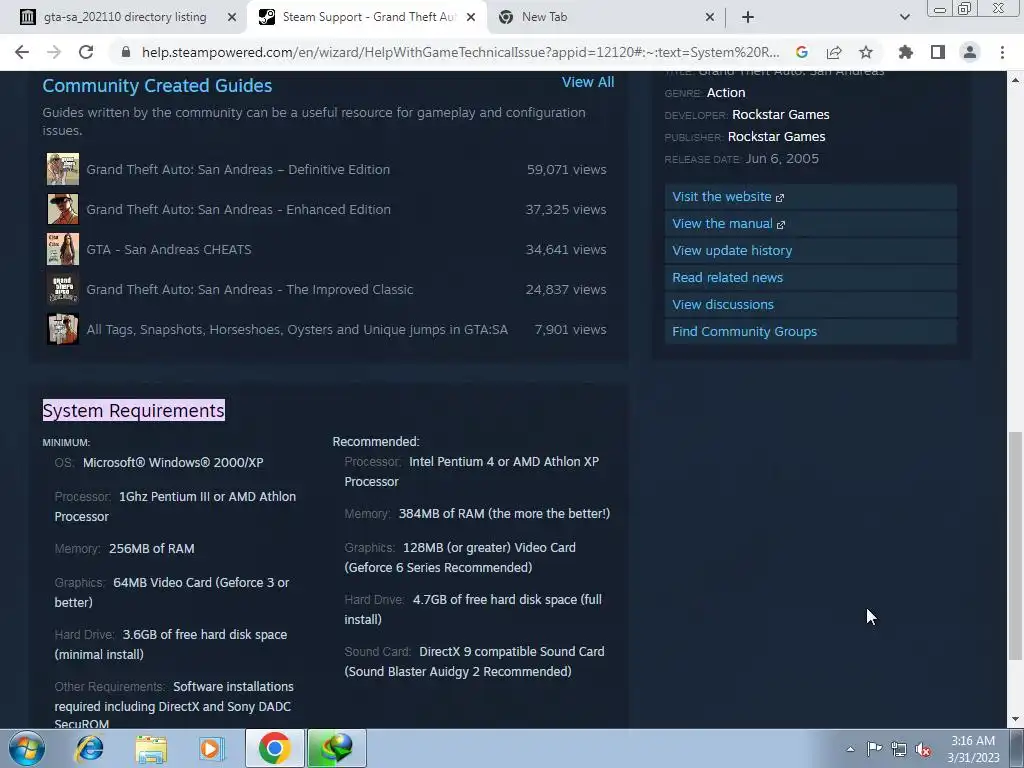Click 384MB of RAM recommended text

(504, 513)
